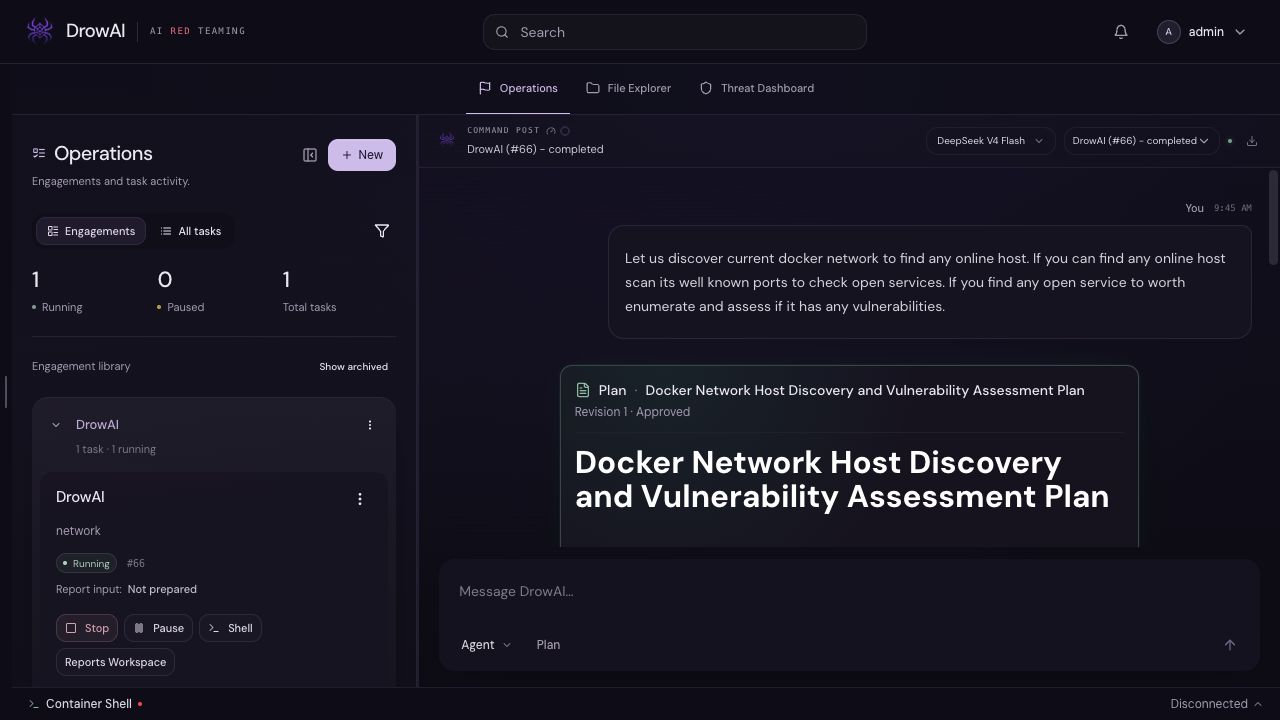Open the DrowAI task card three-dot menu

(x=360, y=499)
